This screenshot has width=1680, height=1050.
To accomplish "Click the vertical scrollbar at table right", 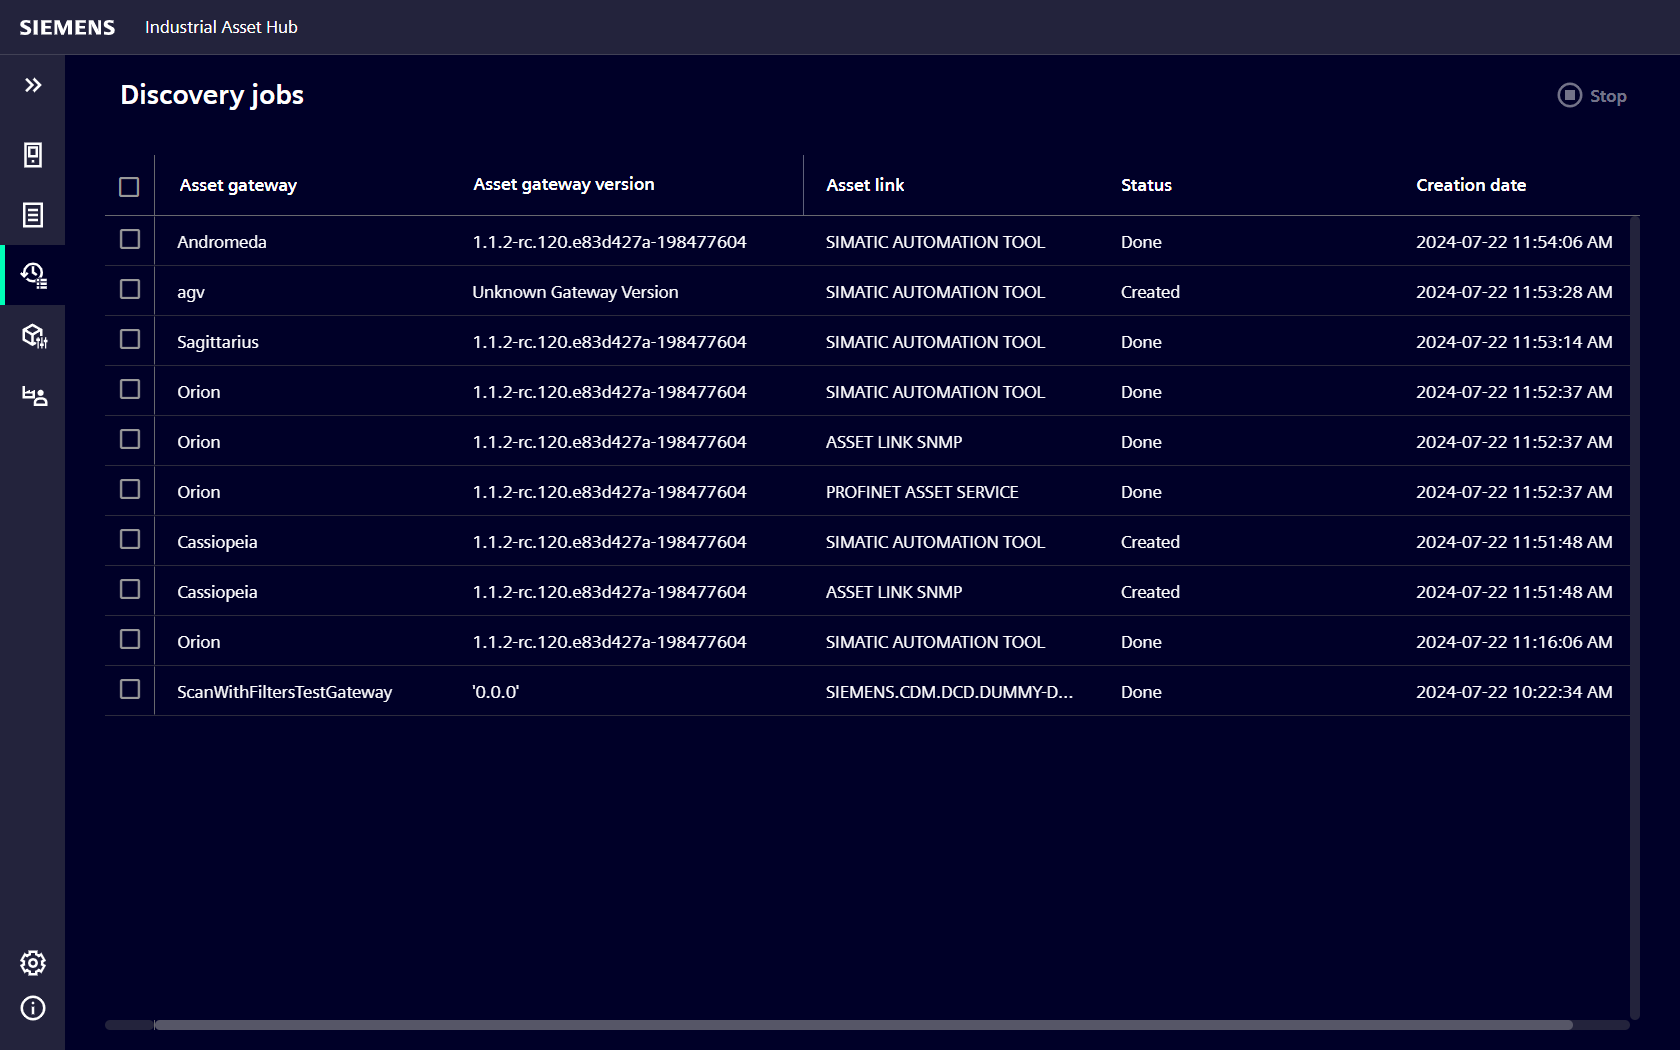I will (x=1635, y=617).
